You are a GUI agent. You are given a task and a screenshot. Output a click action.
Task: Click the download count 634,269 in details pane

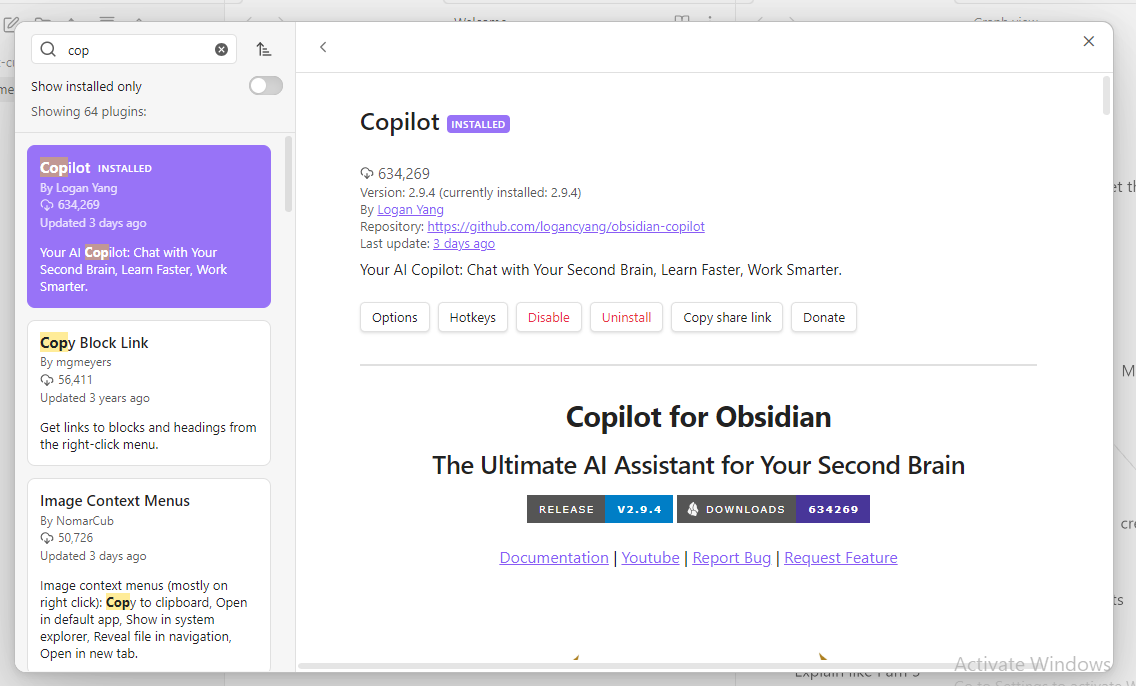coord(404,174)
